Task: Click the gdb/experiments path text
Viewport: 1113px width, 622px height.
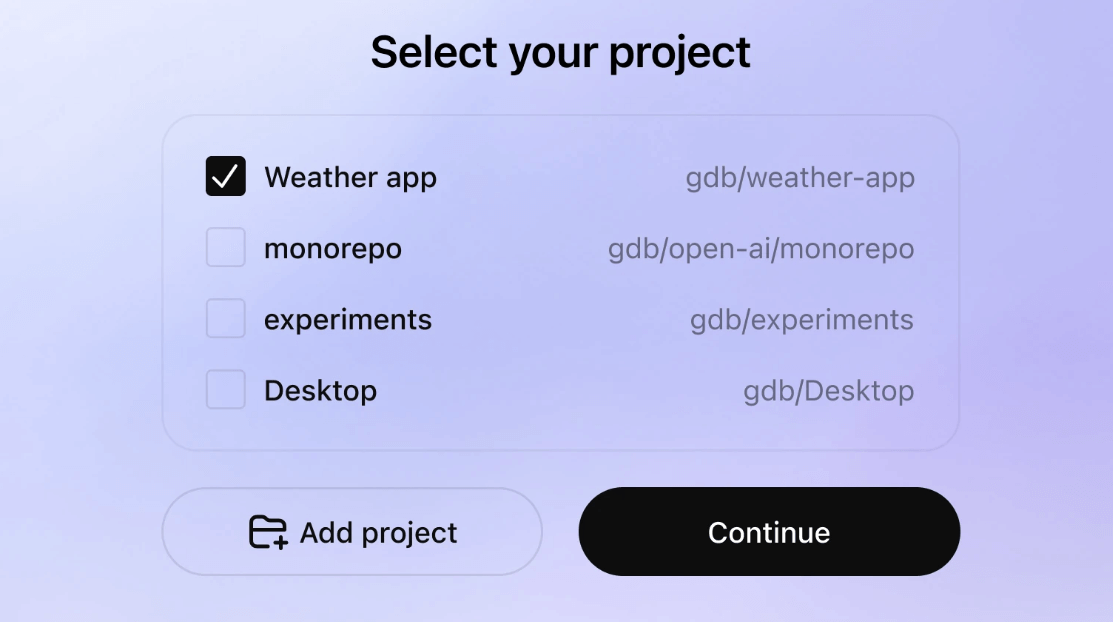Action: coord(802,320)
